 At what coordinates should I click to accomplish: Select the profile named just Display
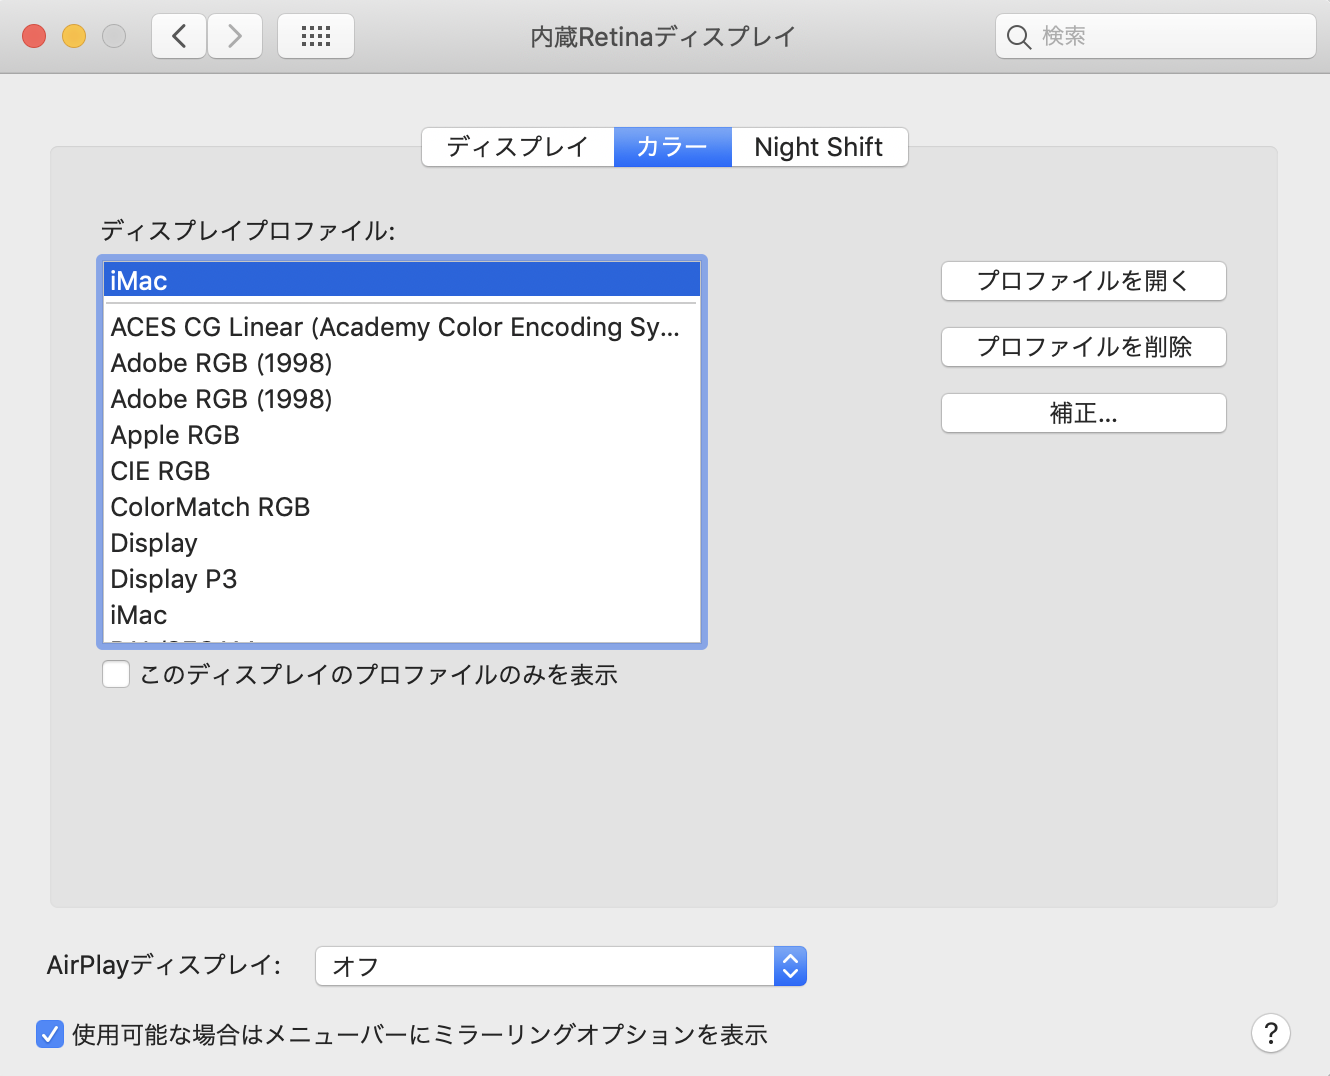coord(402,543)
